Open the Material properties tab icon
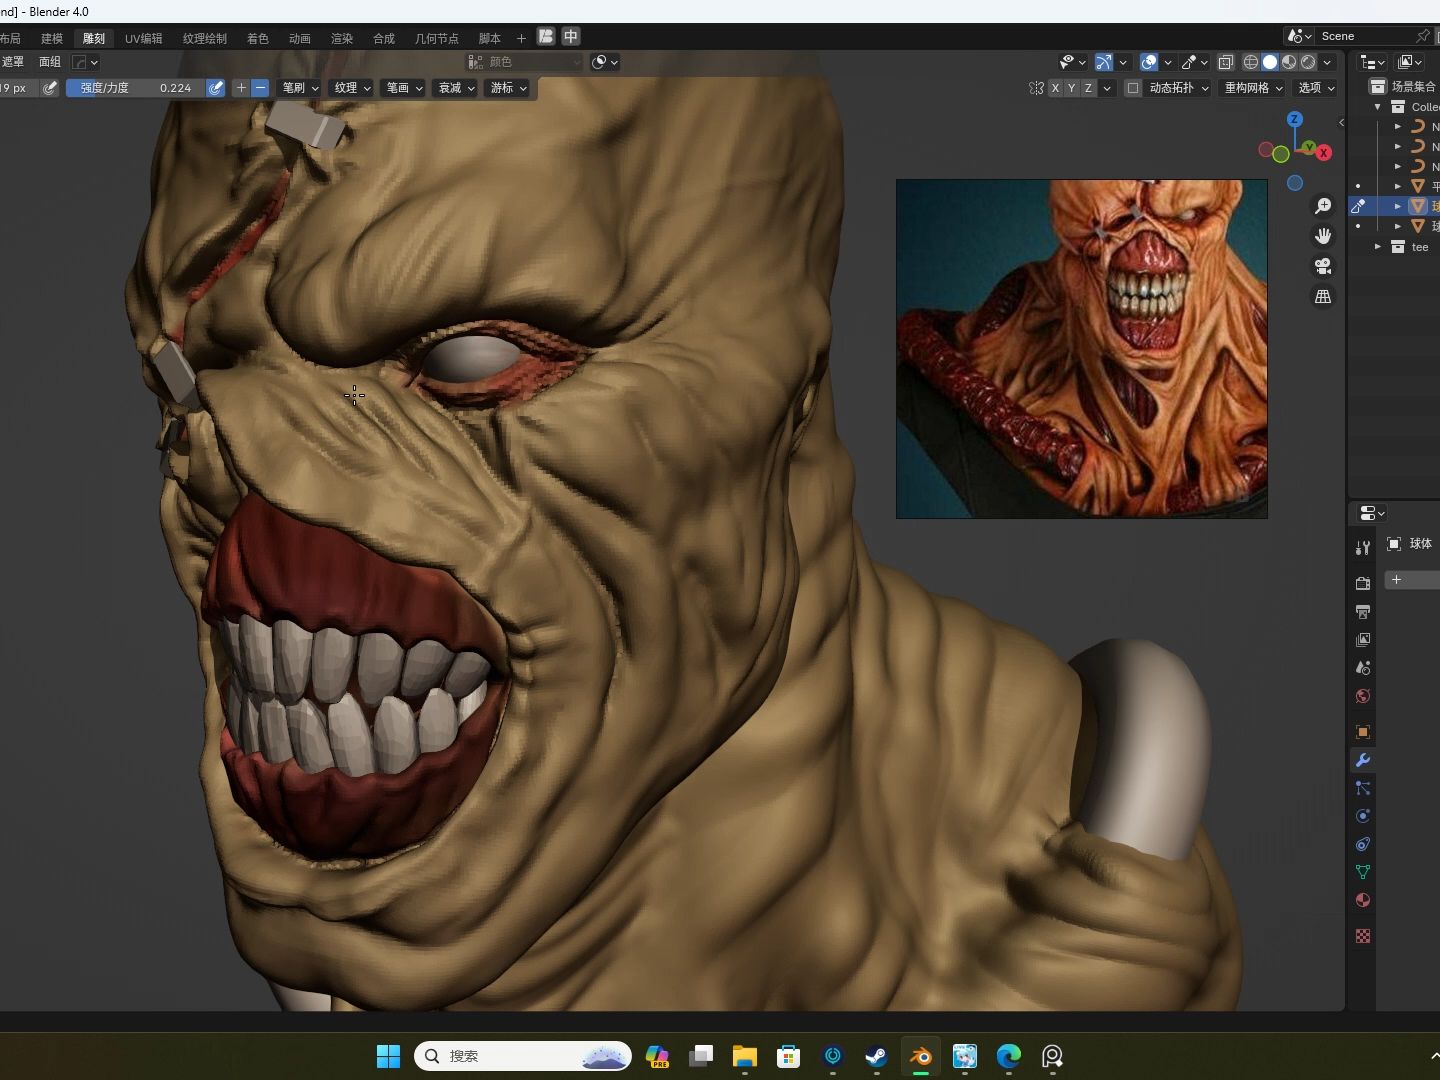1440x1080 pixels. 1363,900
